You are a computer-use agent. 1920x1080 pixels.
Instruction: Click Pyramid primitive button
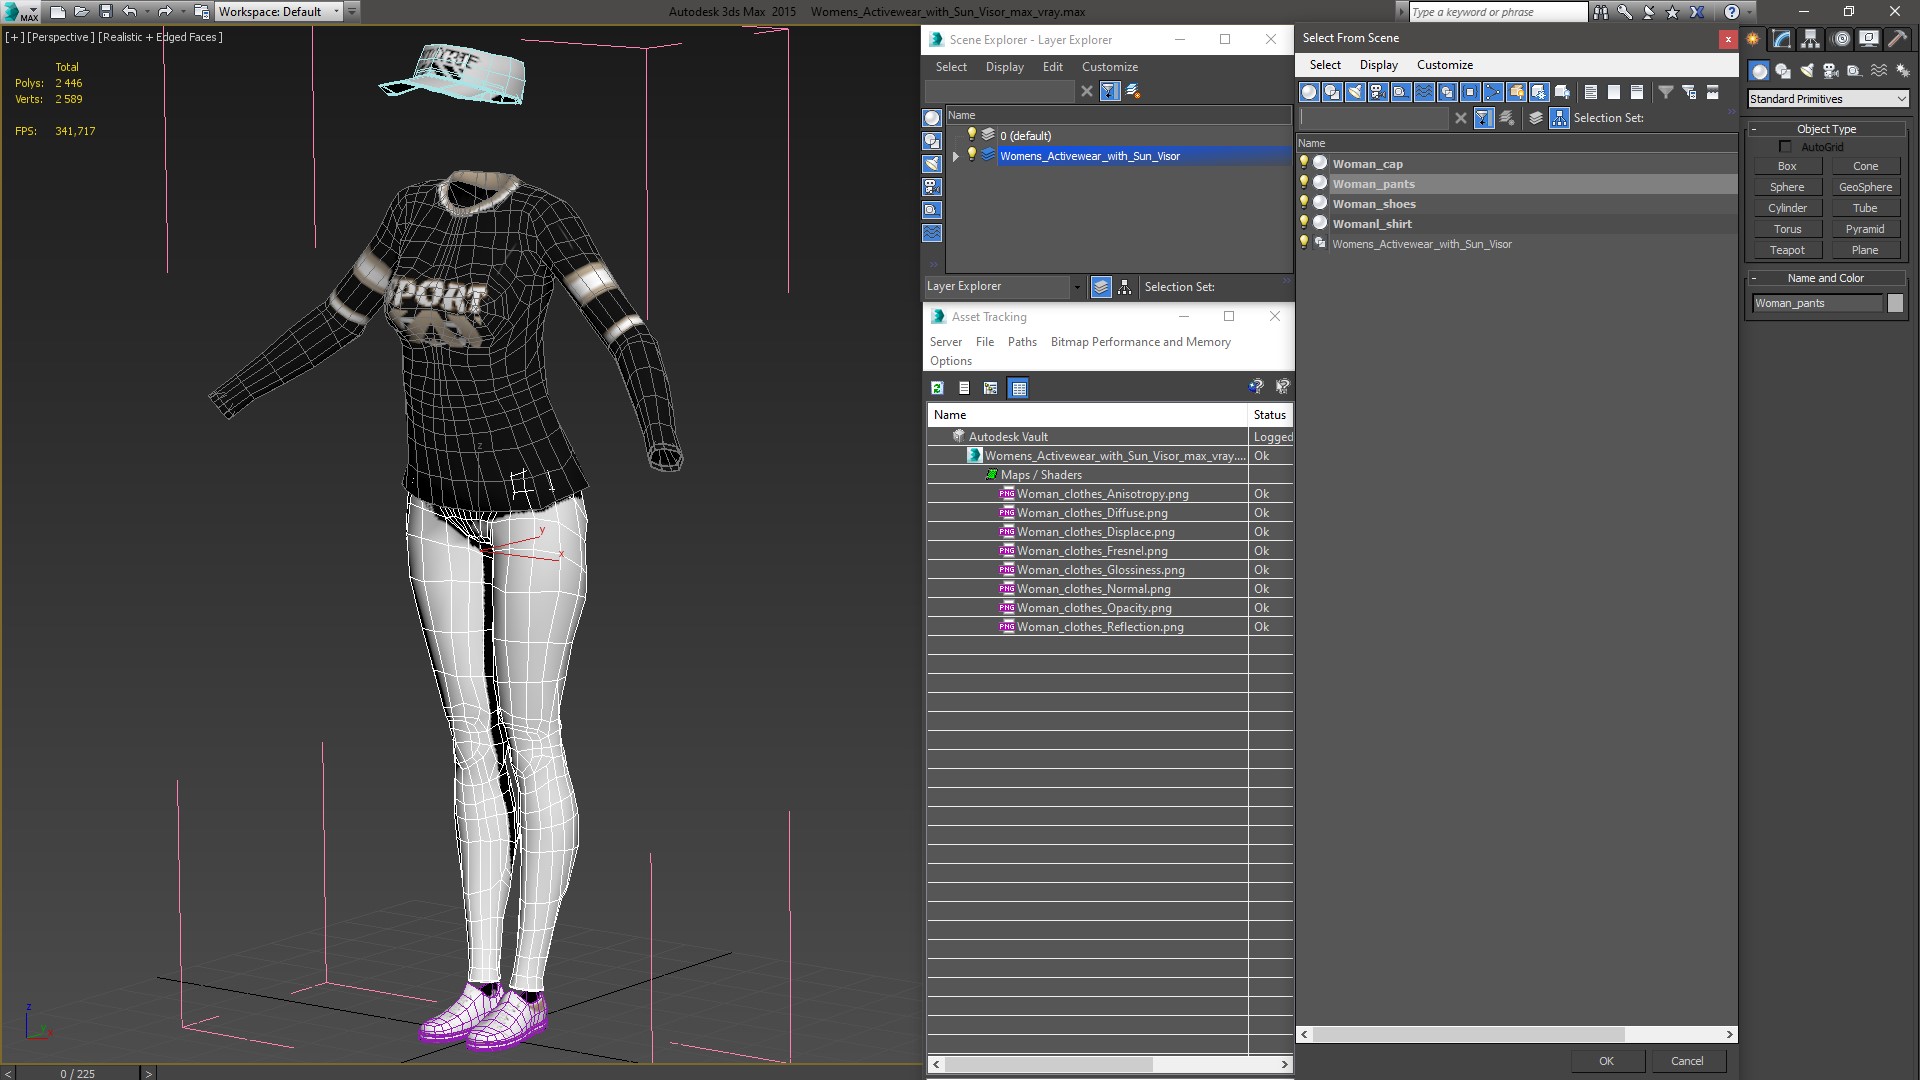click(1865, 229)
